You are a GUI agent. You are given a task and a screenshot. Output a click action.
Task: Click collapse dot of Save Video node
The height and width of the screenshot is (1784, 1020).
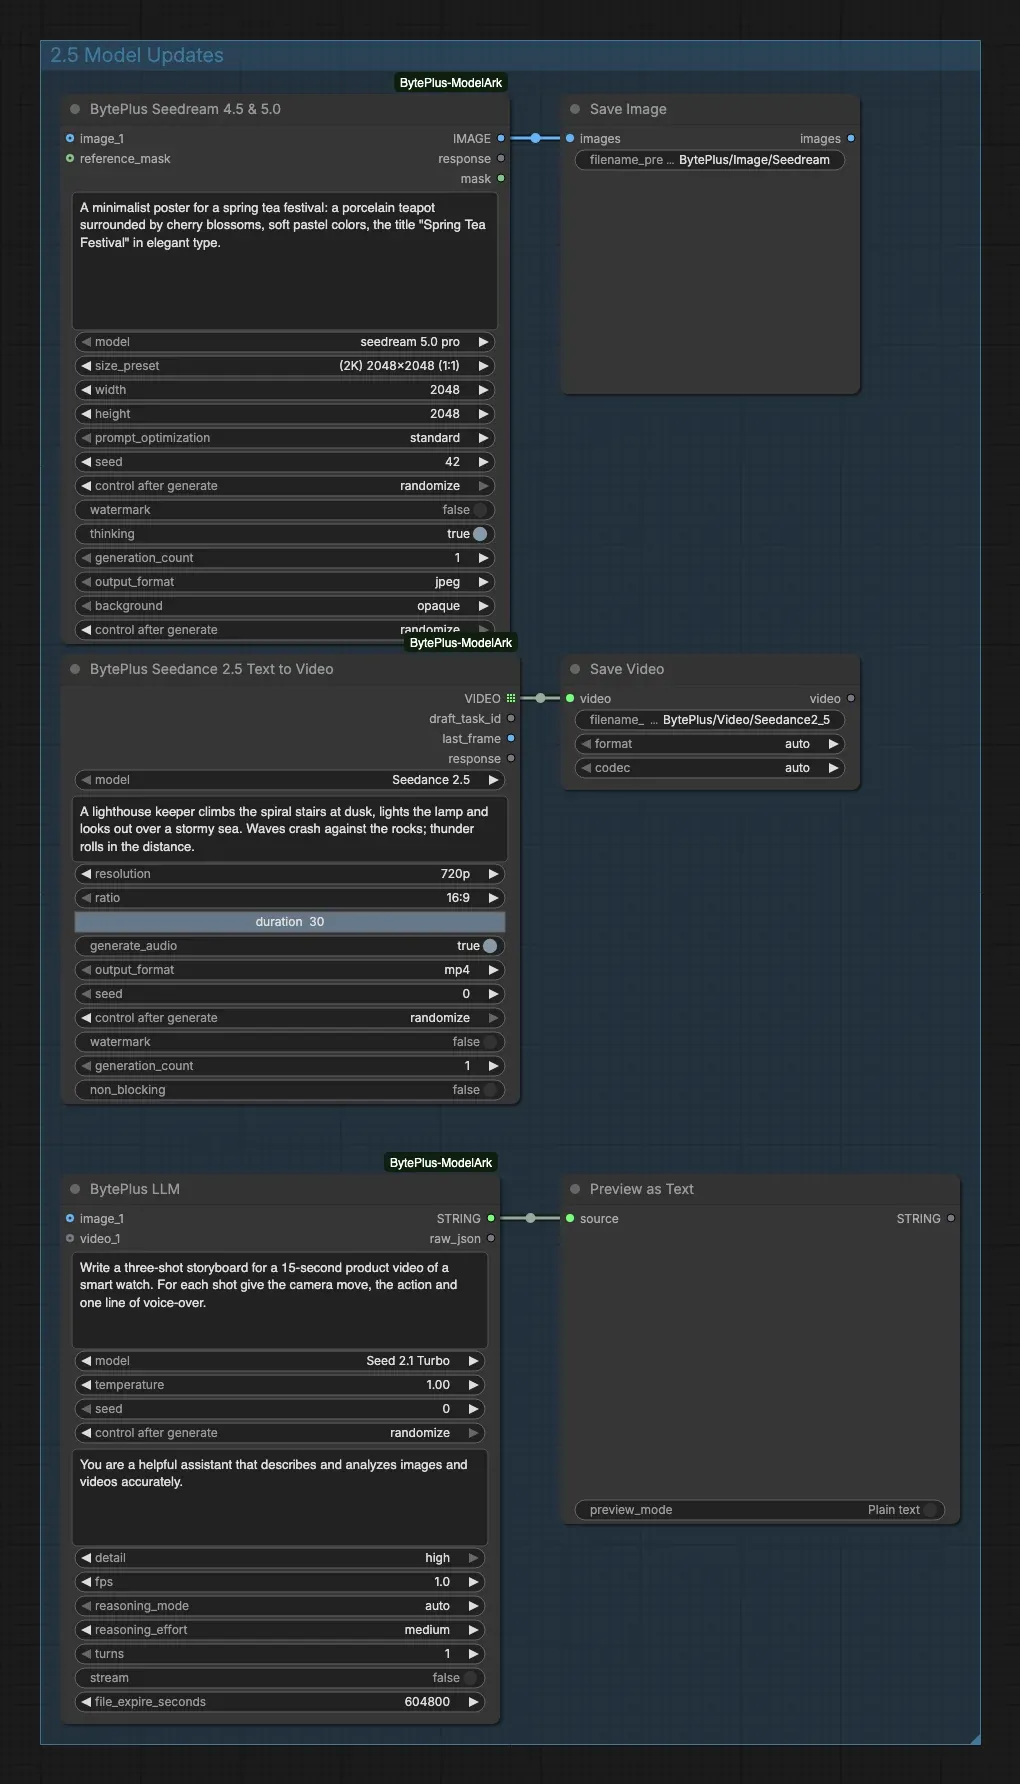575,669
